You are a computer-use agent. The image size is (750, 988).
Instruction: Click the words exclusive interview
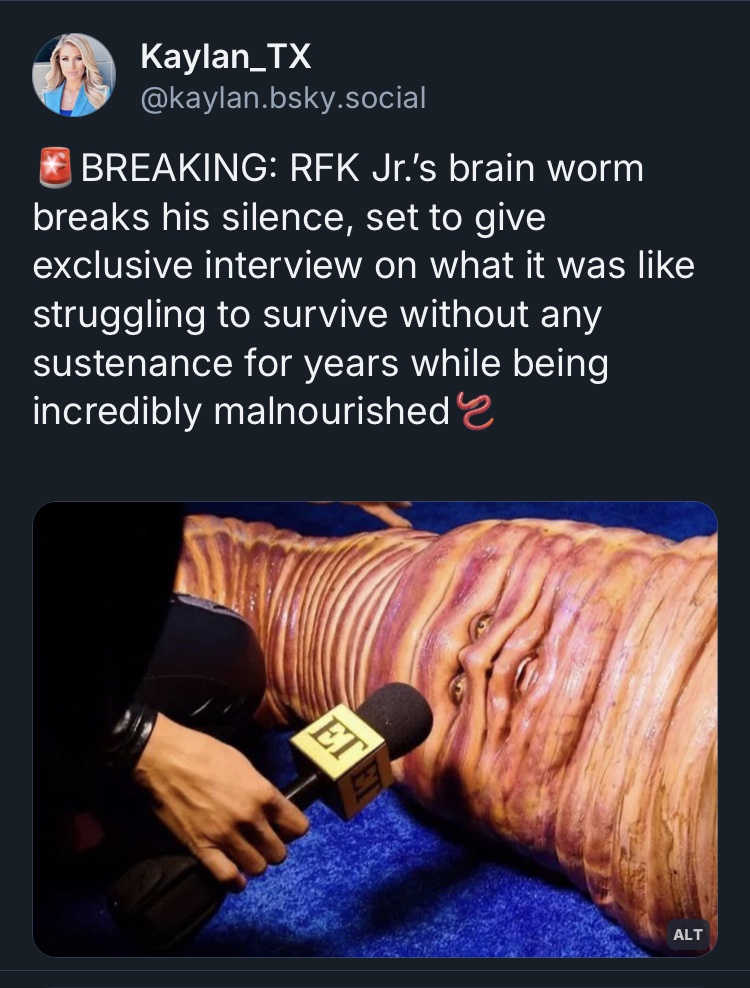(197, 265)
